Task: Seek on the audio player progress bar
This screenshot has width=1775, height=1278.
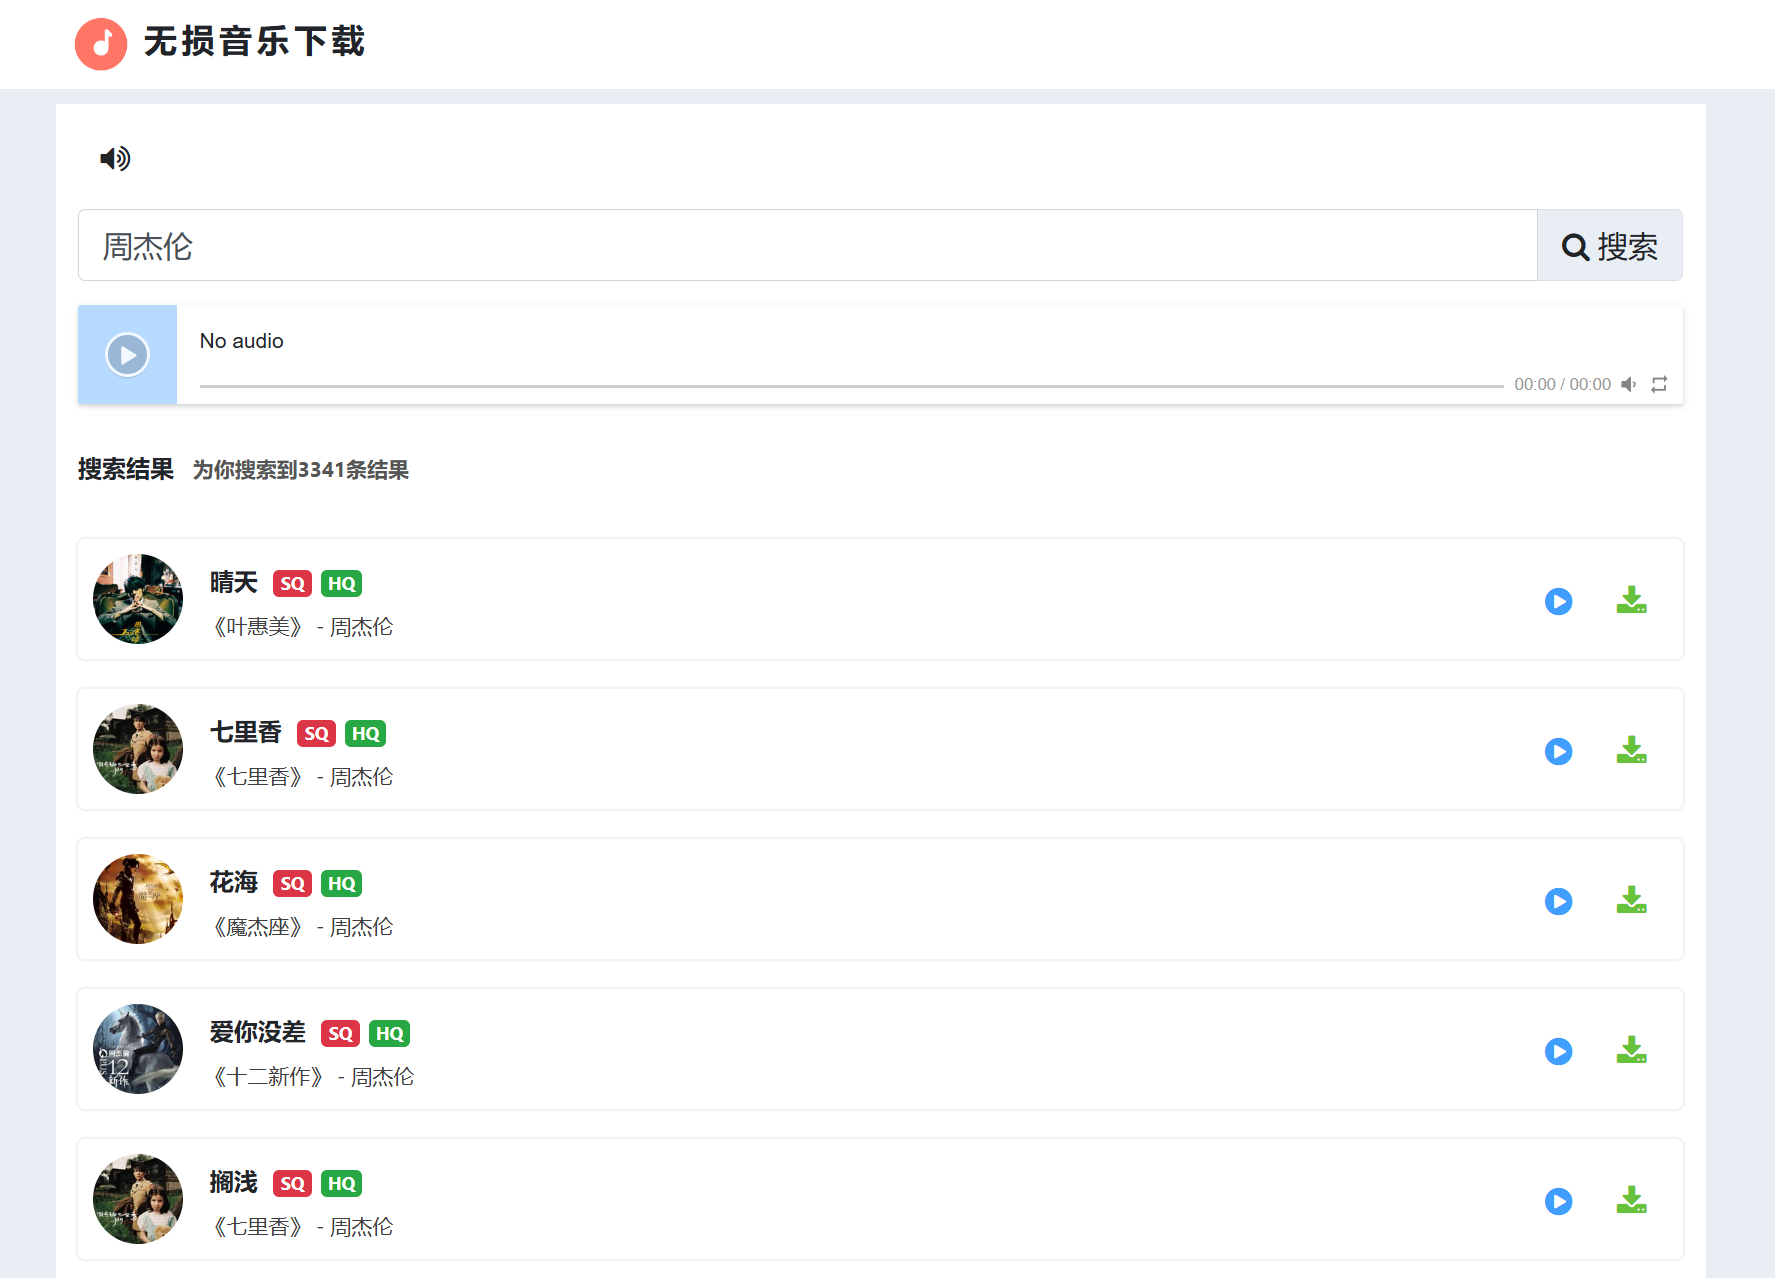Action: [850, 385]
